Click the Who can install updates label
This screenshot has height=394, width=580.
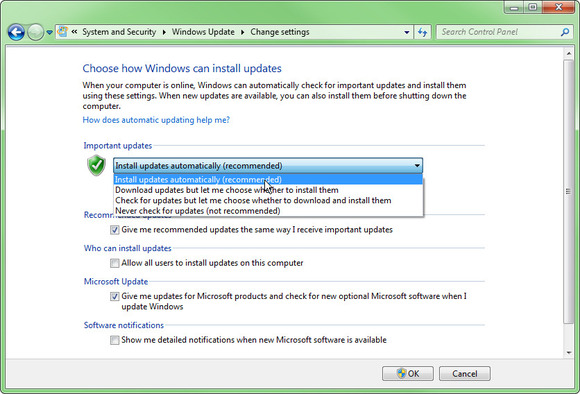click(x=128, y=248)
